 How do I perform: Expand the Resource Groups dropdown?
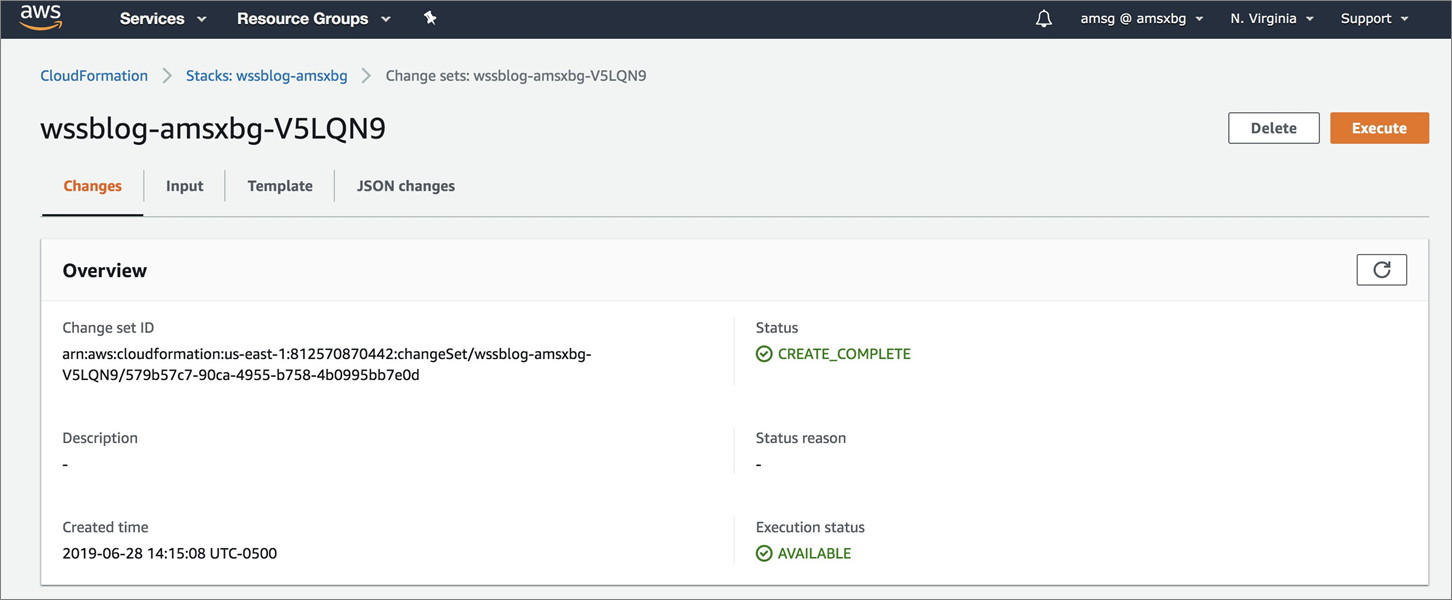(313, 18)
